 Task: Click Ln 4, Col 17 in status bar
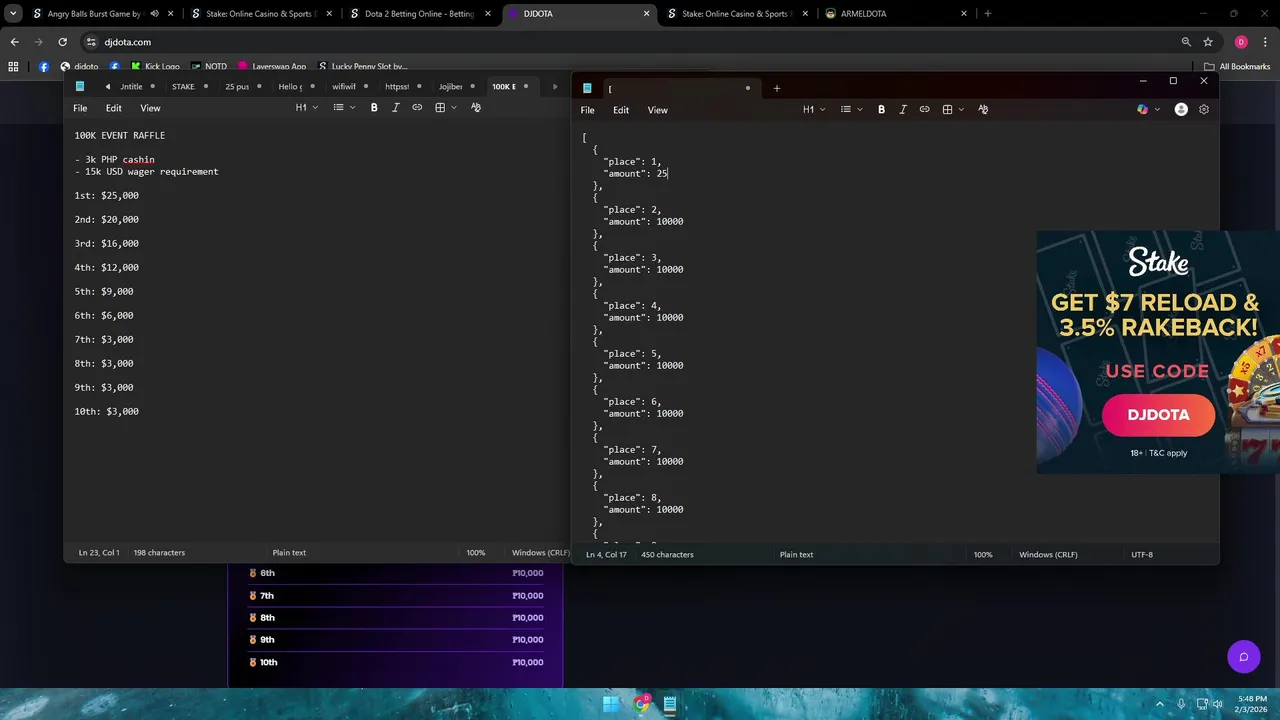click(606, 554)
